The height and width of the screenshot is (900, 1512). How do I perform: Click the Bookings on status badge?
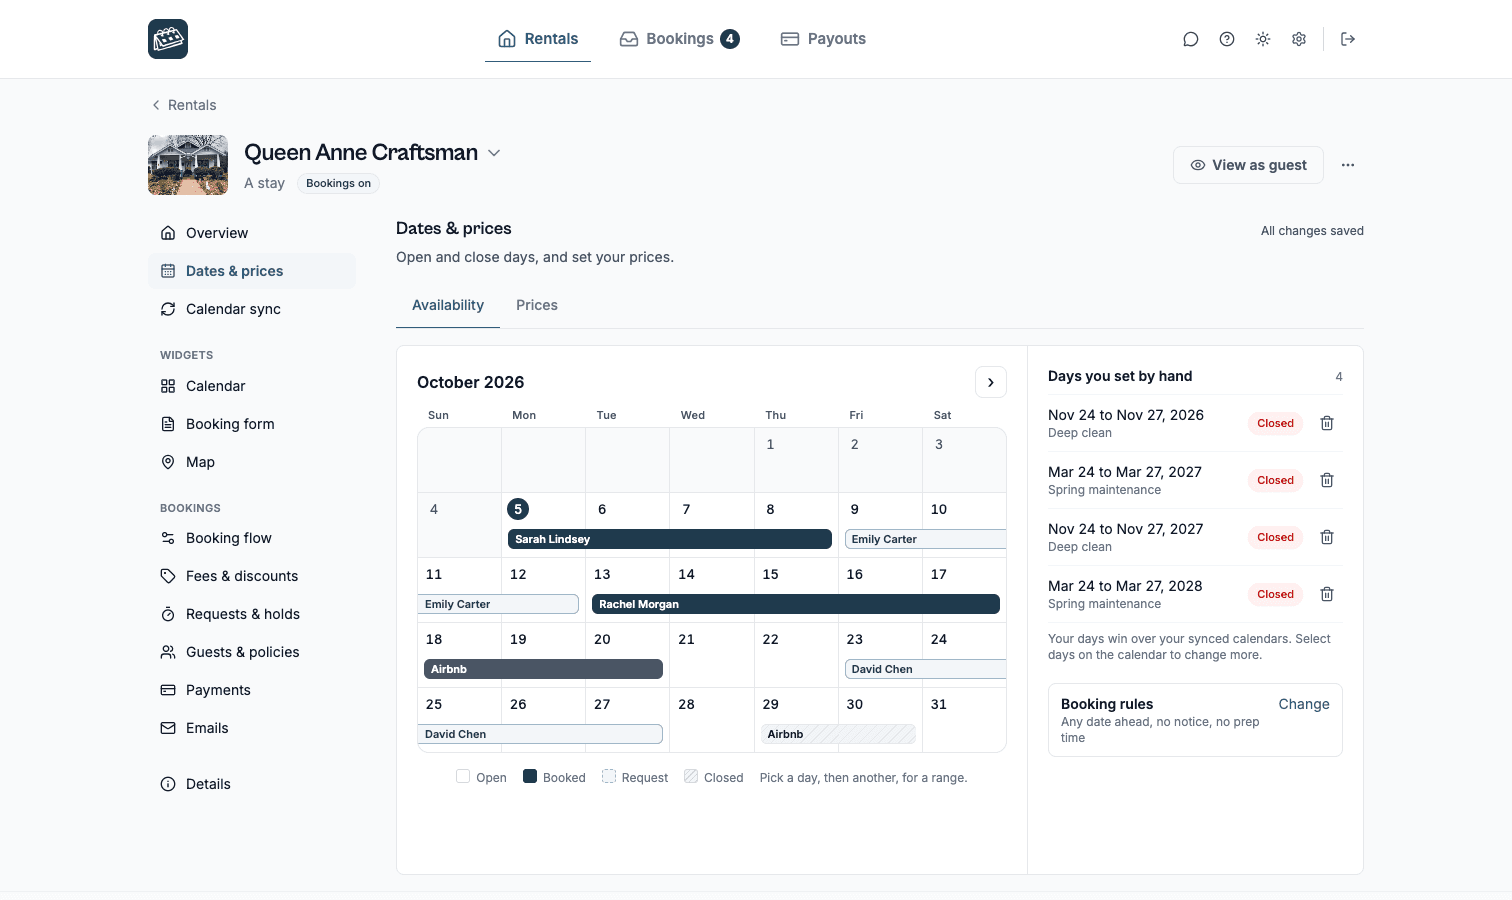pos(338,183)
